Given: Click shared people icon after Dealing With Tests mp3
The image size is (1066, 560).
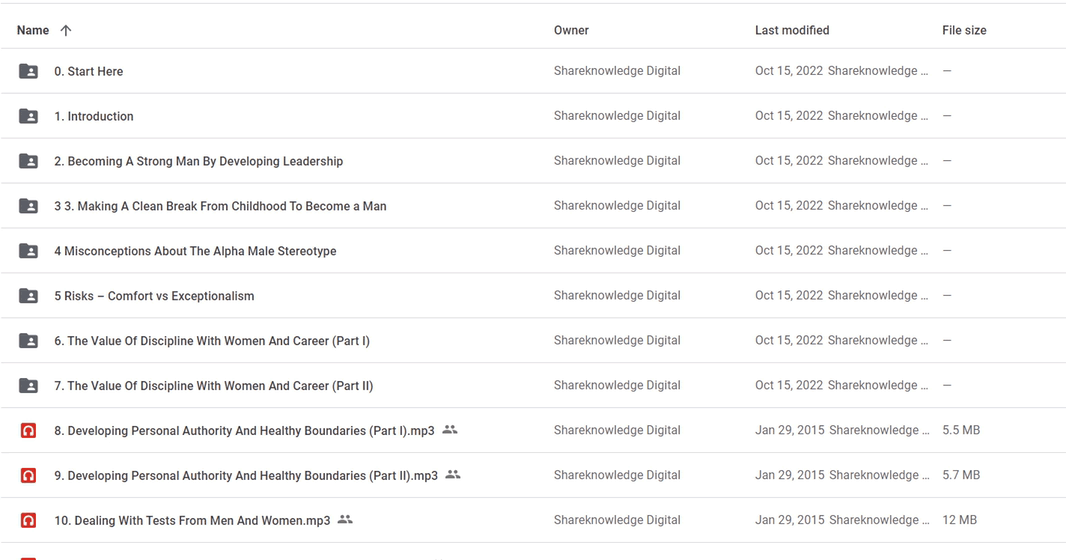Looking at the screenshot, I should click(345, 519).
